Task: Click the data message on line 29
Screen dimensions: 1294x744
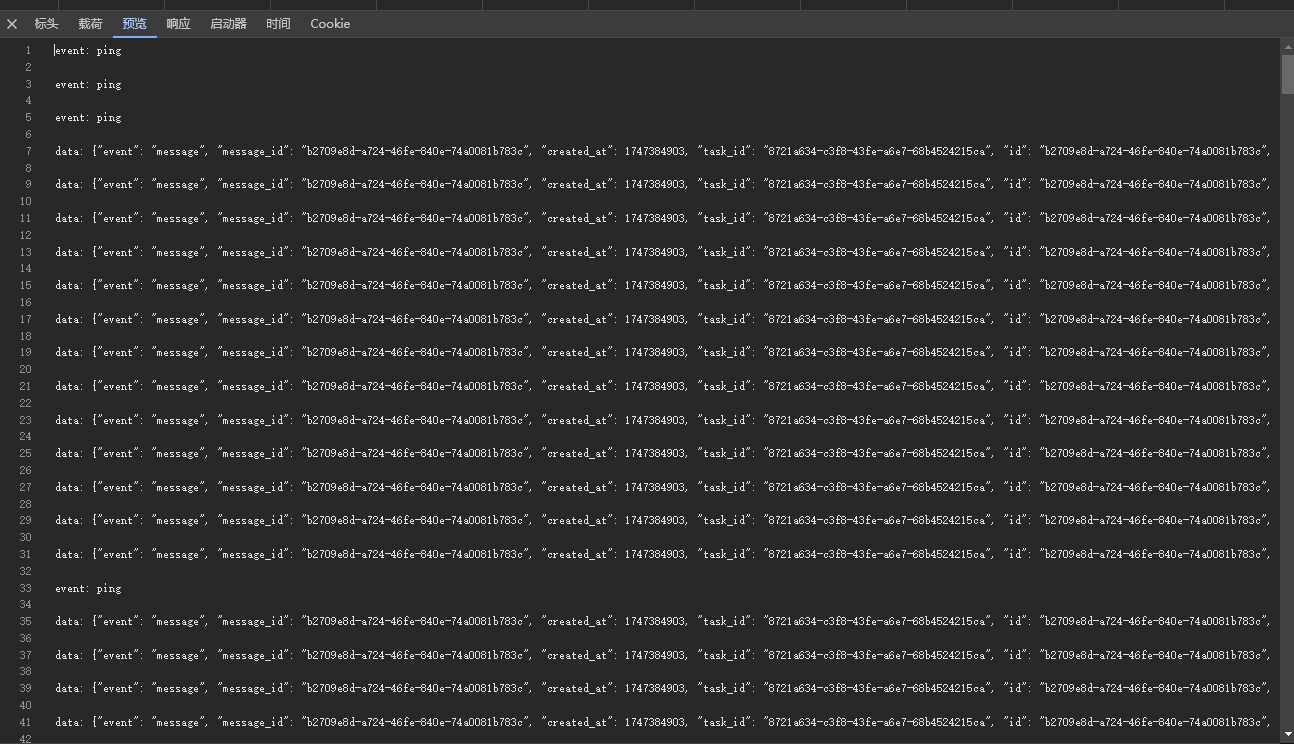Action: [664, 521]
